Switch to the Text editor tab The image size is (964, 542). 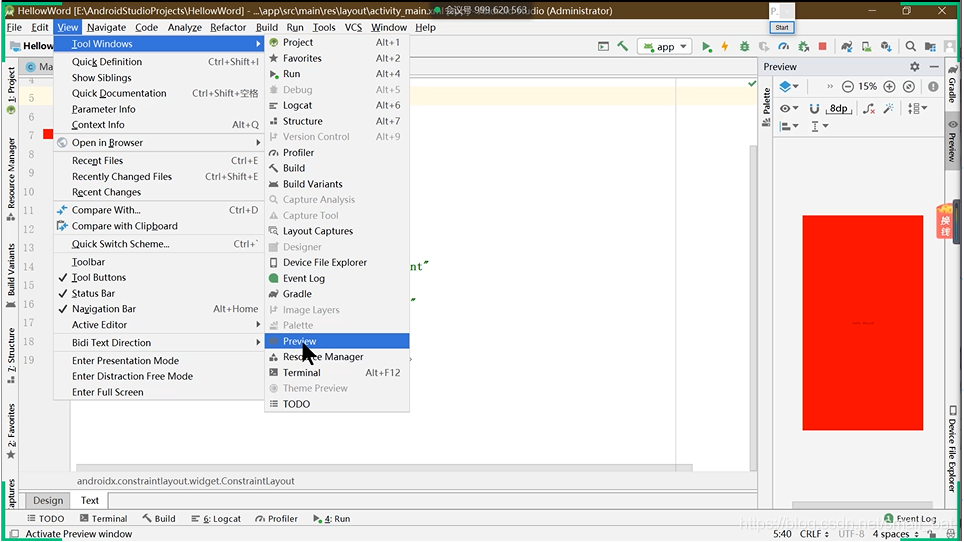[90, 500]
